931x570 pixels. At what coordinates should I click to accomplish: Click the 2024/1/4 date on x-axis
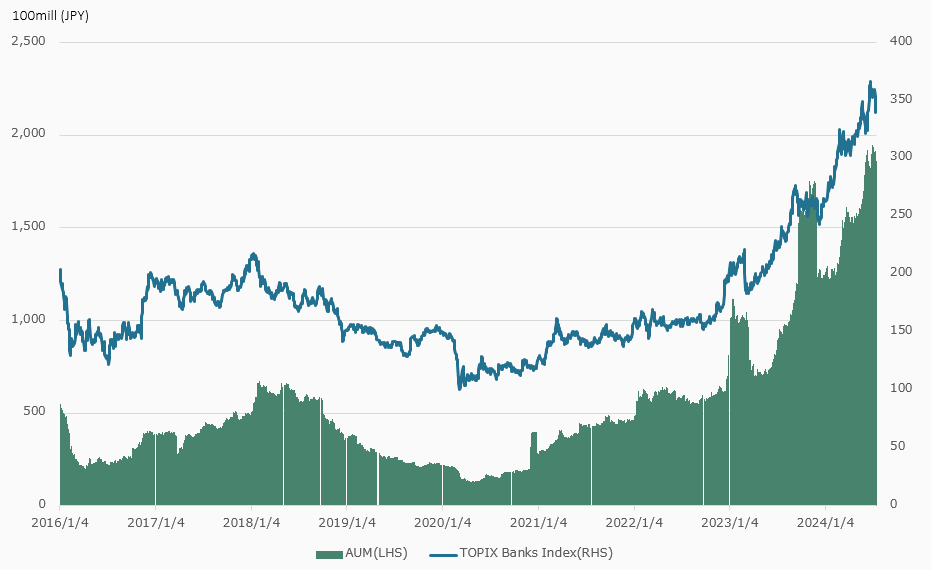coord(826,523)
